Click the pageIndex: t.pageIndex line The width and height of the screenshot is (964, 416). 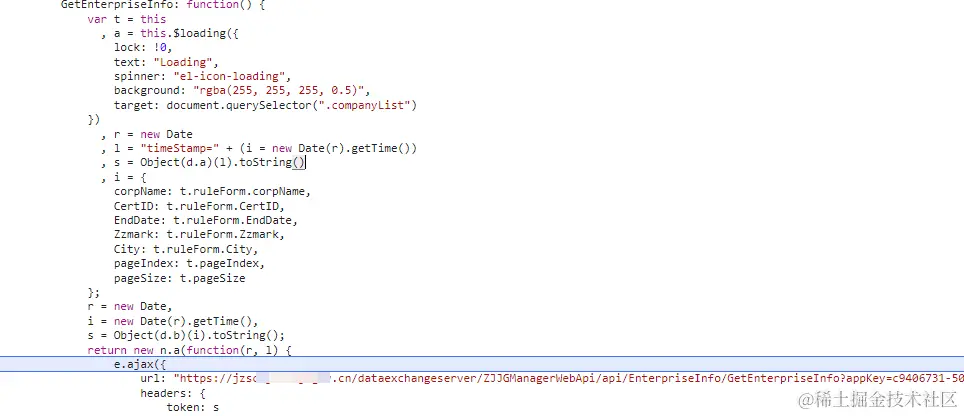tap(189, 264)
